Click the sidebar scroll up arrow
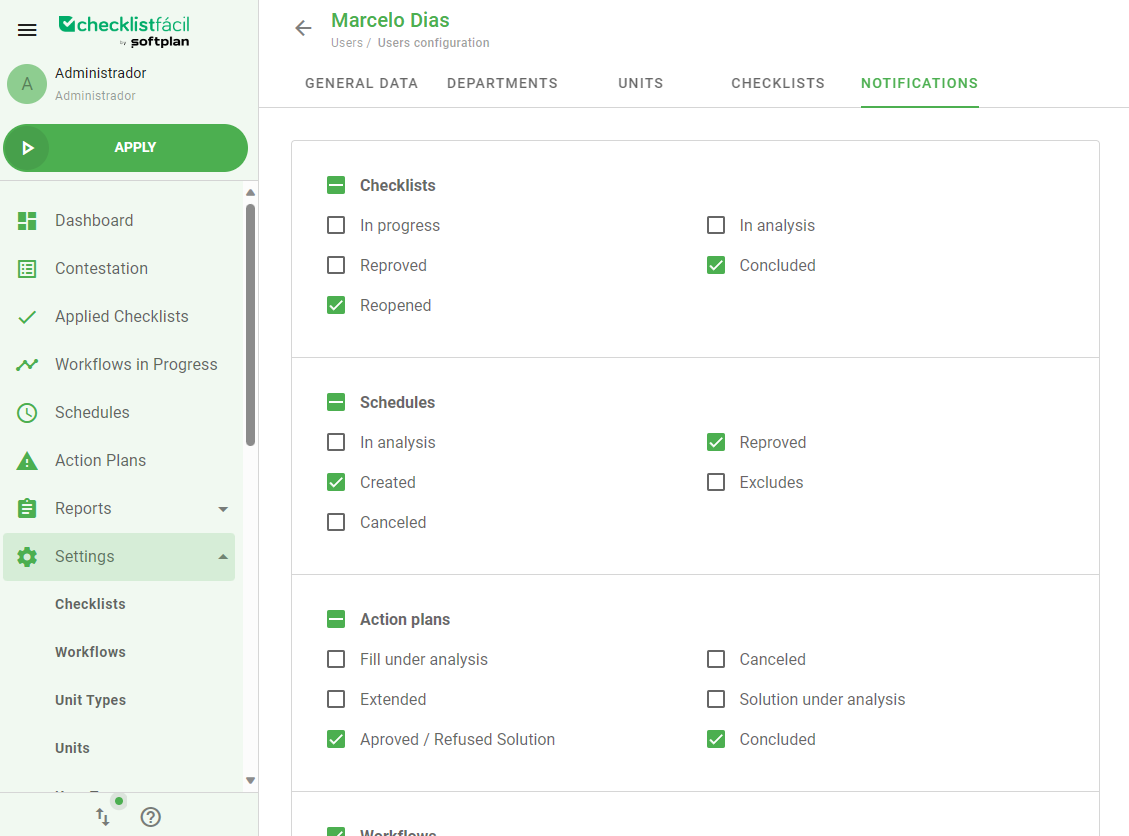Image resolution: width=1129 pixels, height=836 pixels. pos(251,192)
